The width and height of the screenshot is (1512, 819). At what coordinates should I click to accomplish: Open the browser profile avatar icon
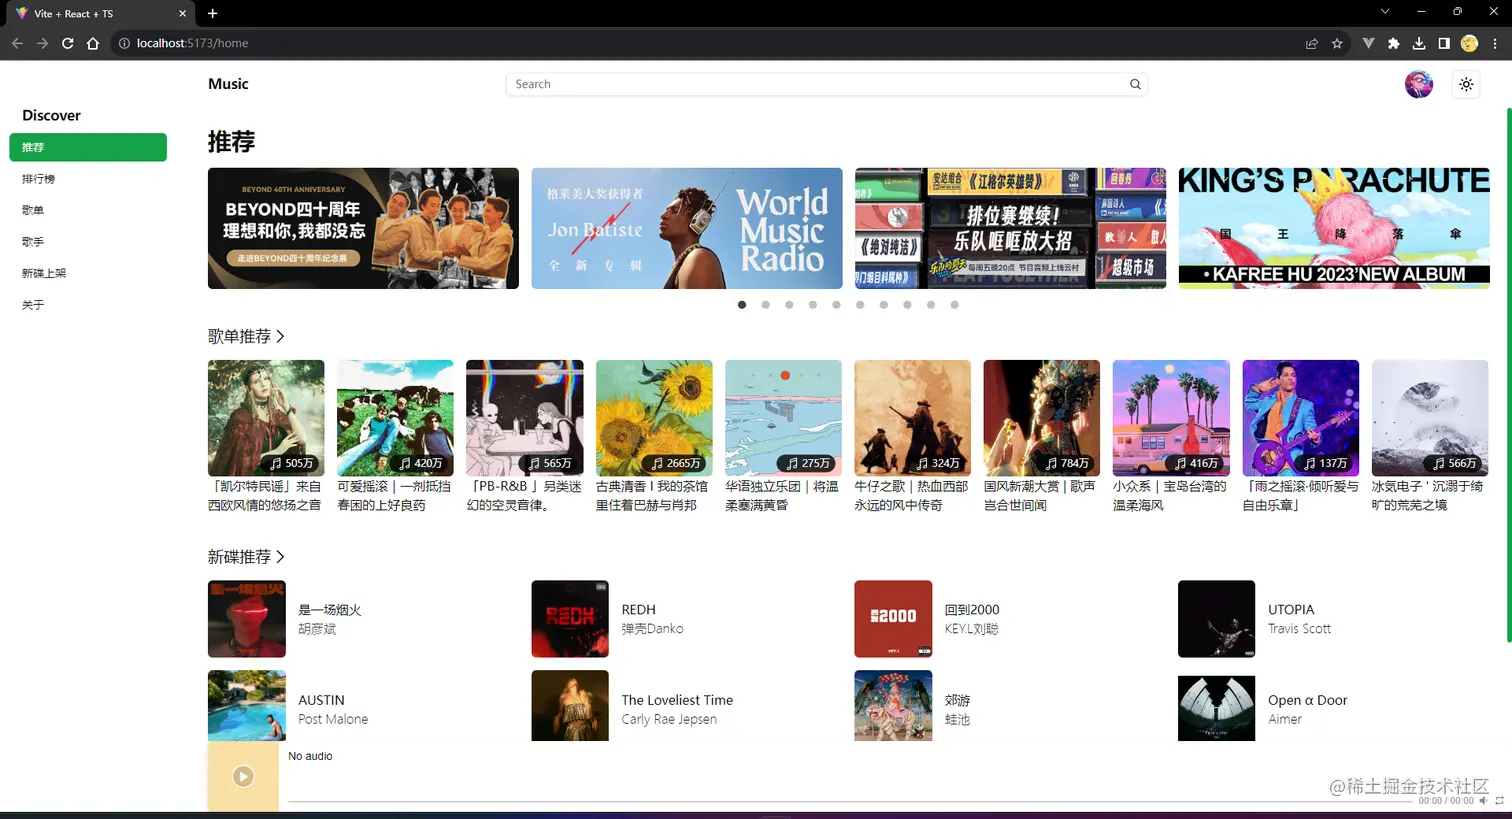1469,43
